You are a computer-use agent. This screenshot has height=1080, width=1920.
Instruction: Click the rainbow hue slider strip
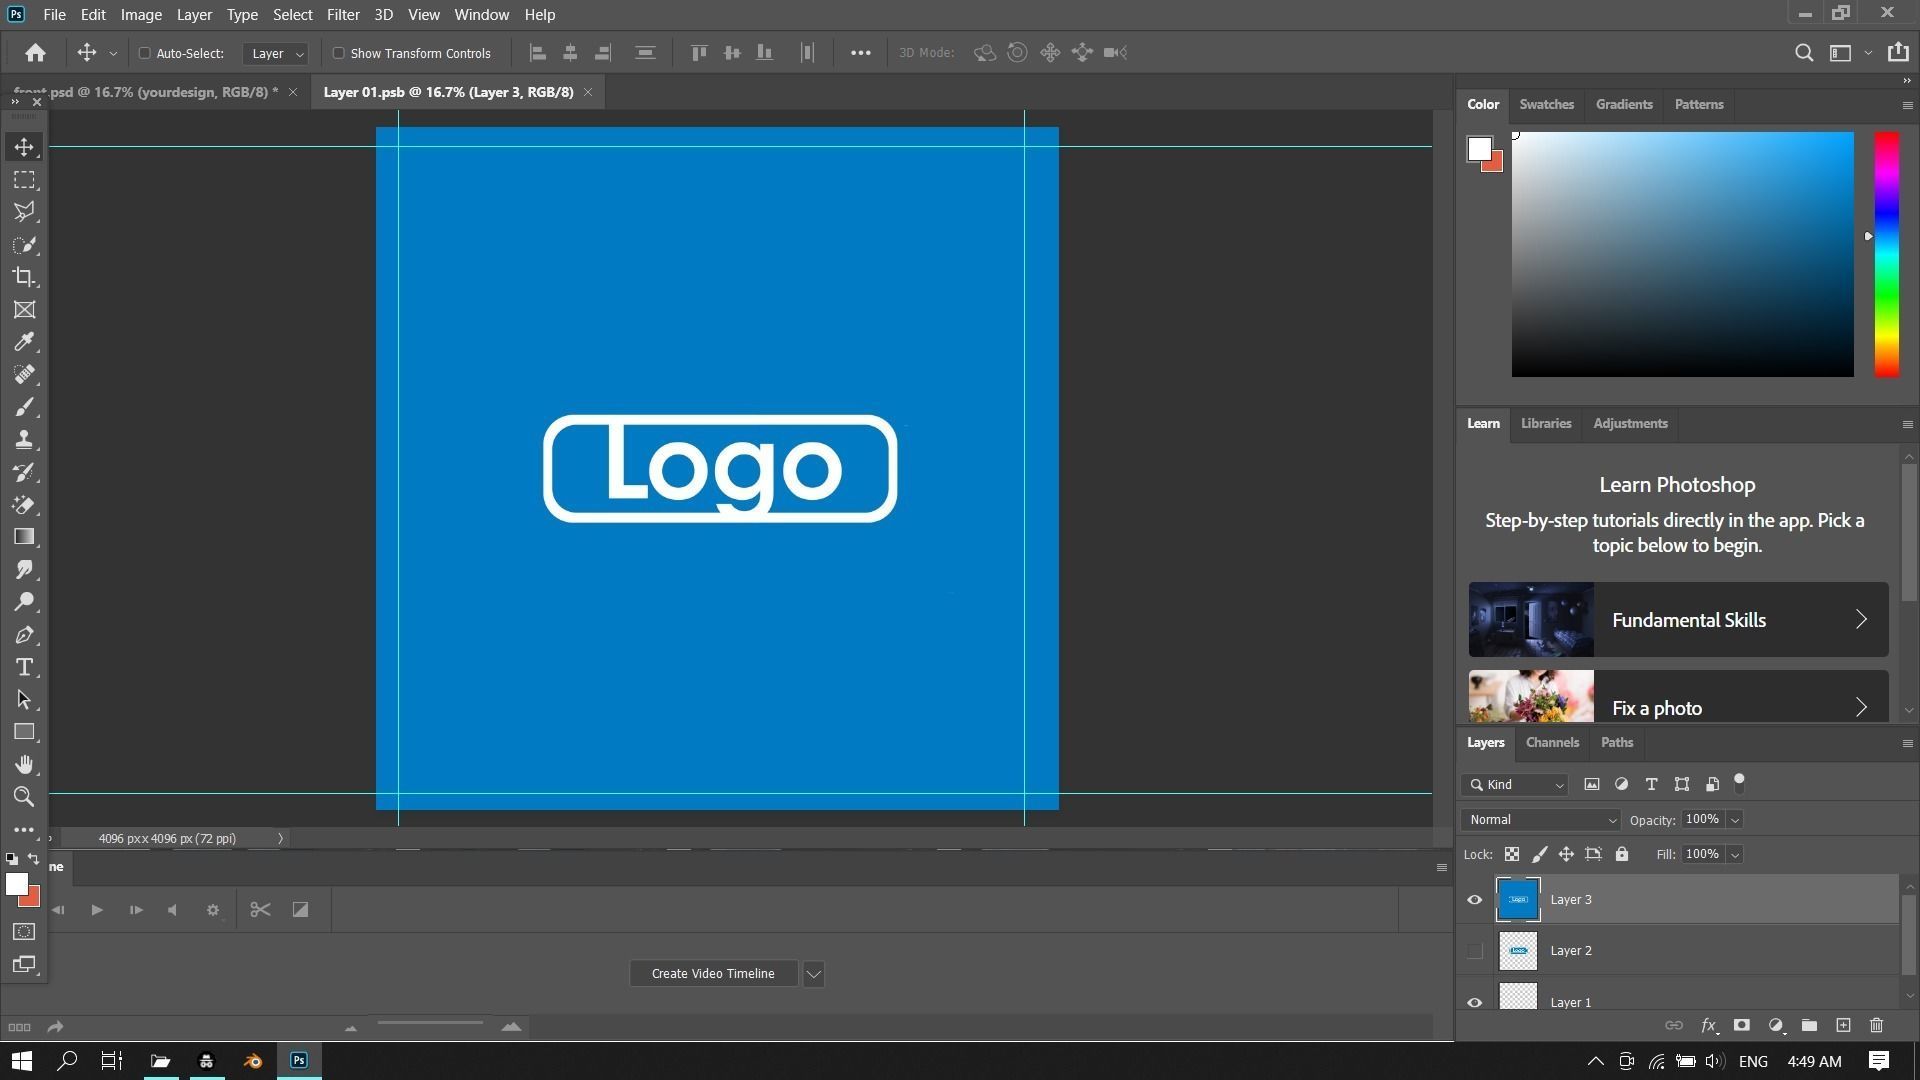[1886, 255]
